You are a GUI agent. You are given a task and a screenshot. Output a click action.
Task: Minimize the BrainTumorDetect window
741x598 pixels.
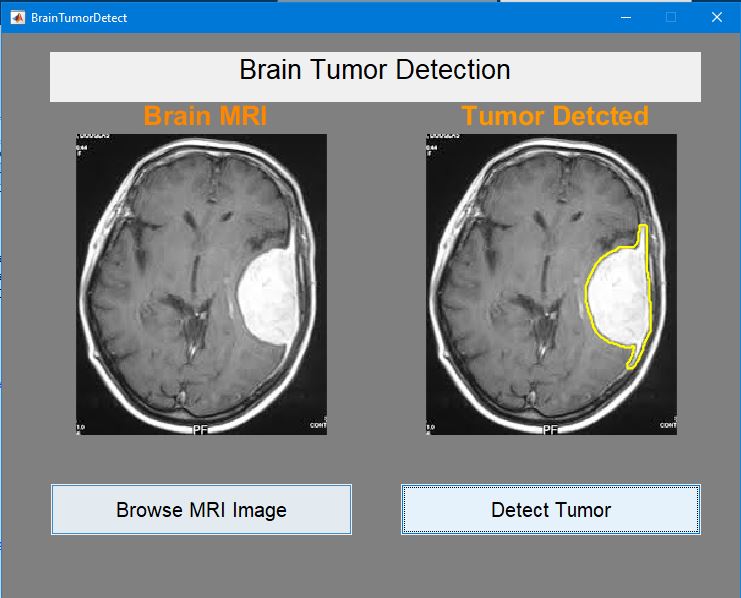point(625,17)
